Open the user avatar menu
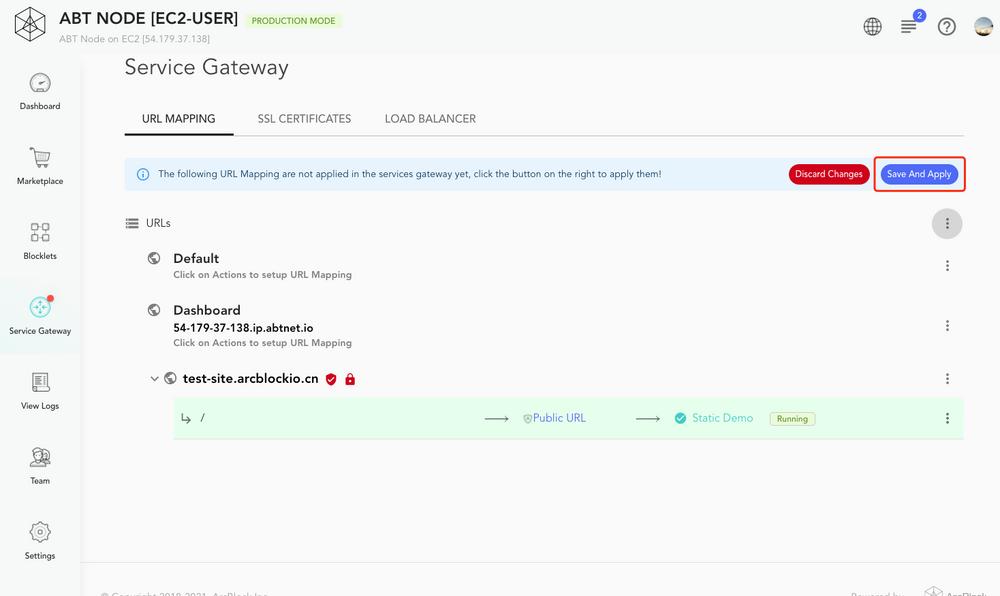The image size is (1000, 596). [983, 26]
